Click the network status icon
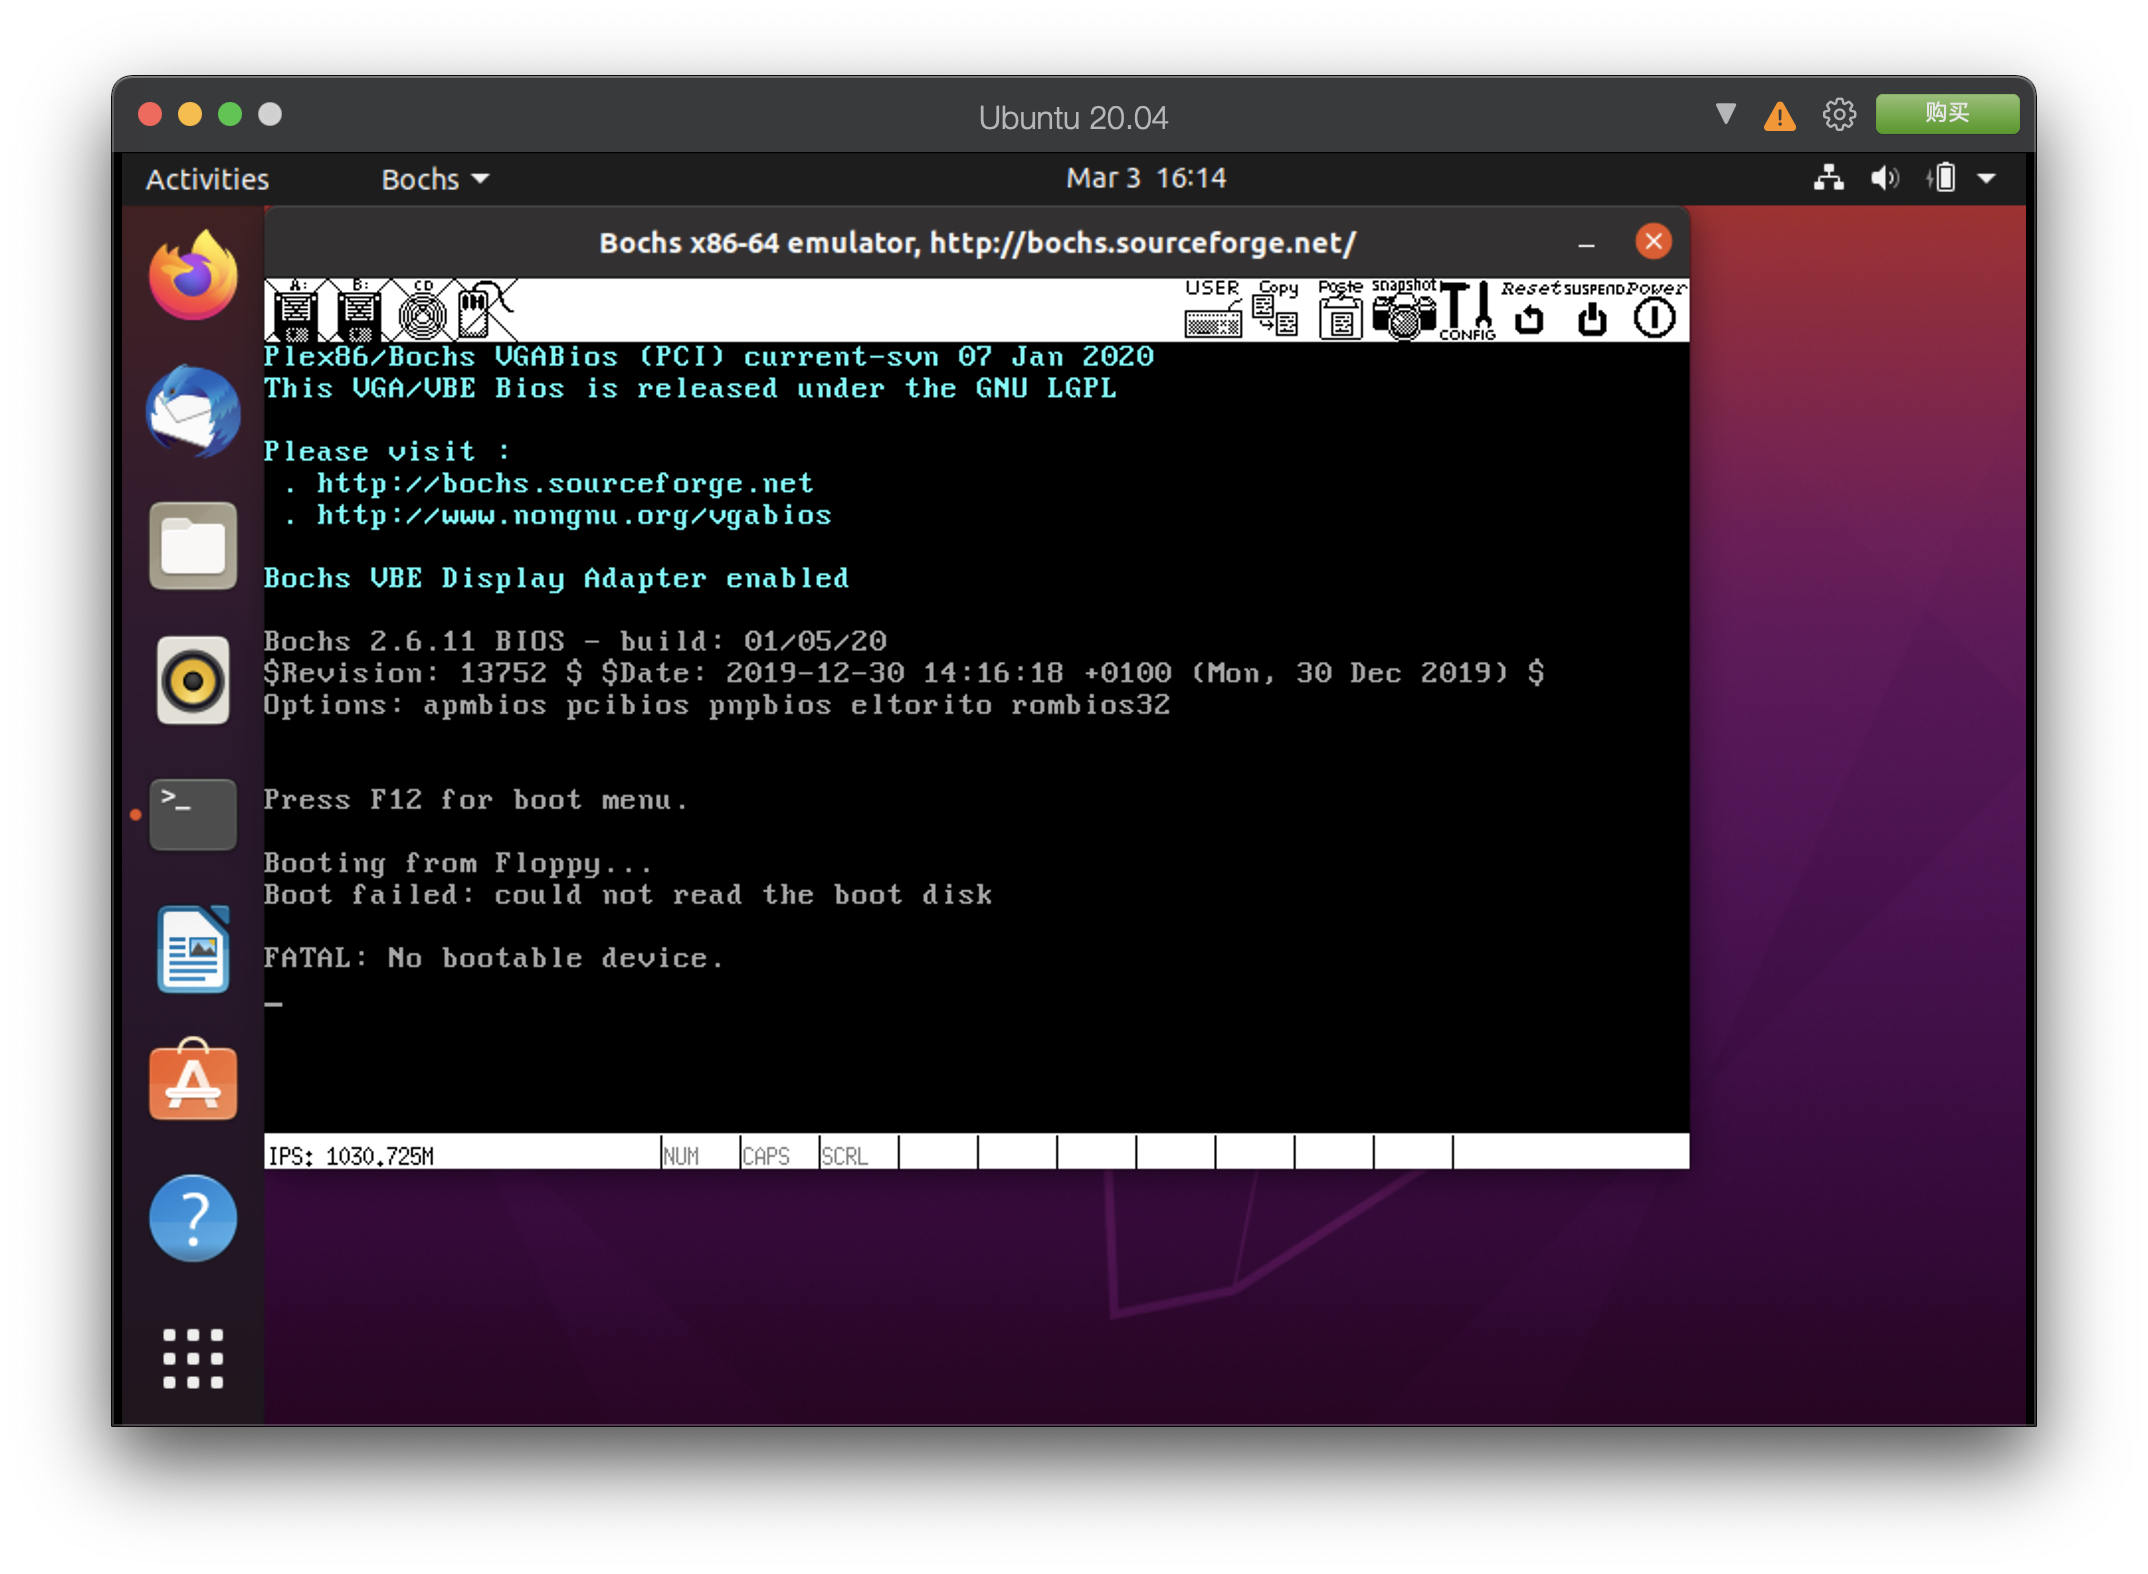This screenshot has width=2148, height=1574. click(x=1828, y=179)
